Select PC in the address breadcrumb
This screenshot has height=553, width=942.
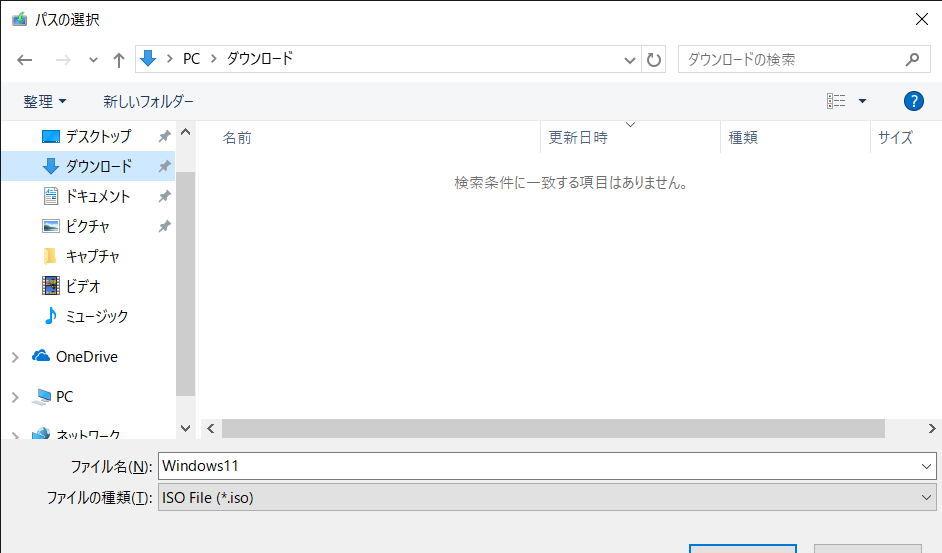coord(191,59)
